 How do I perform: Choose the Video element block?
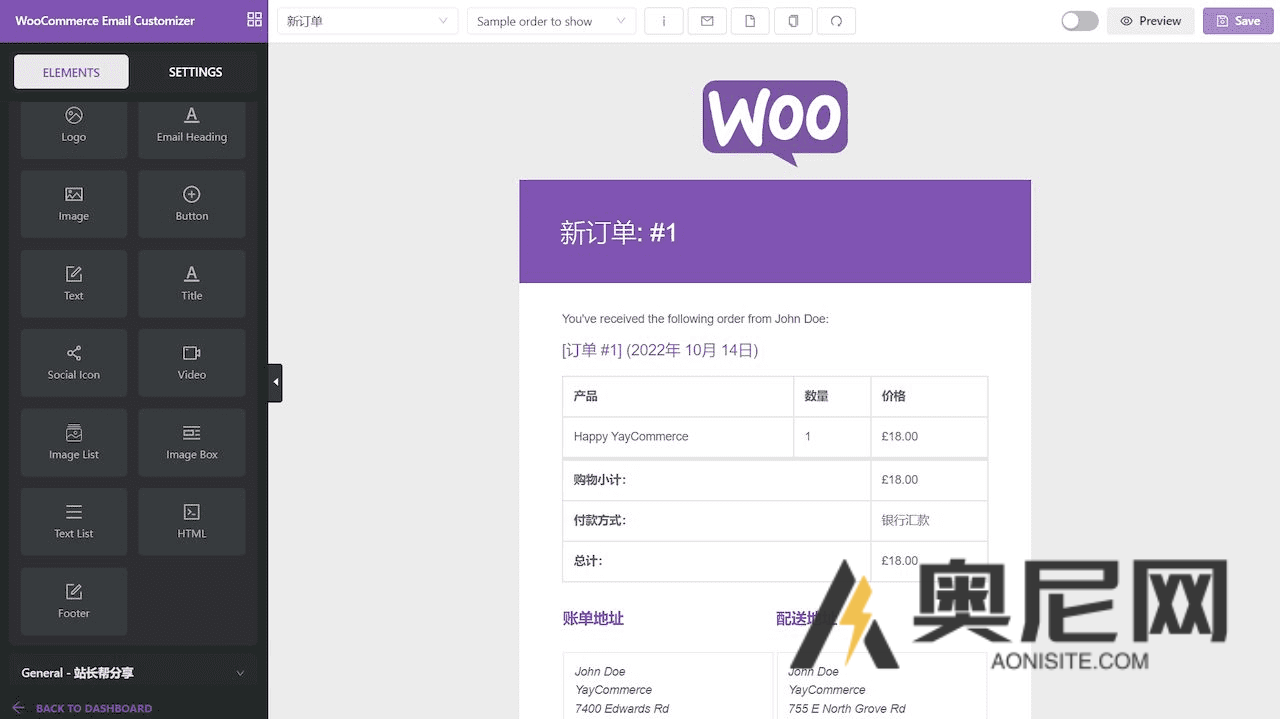click(x=192, y=362)
